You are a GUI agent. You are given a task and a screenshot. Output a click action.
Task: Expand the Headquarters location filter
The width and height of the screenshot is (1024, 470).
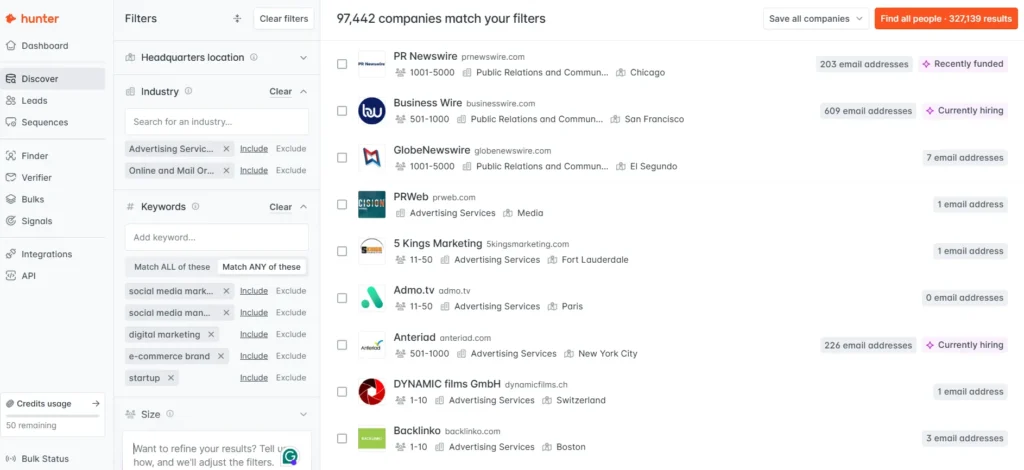[x=303, y=57]
